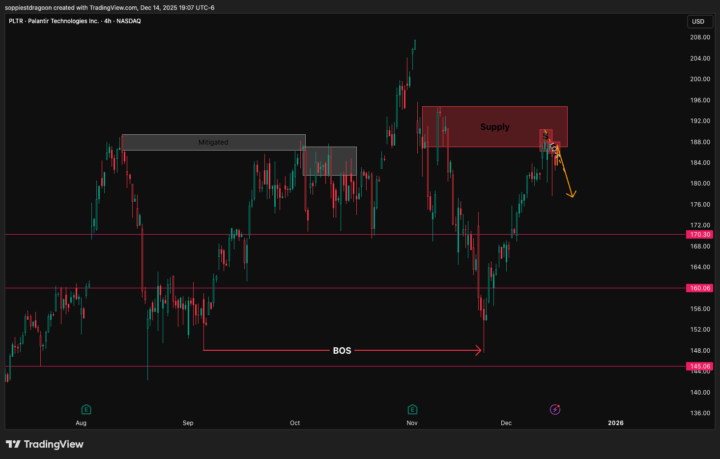This screenshot has width=720, height=459.
Task: Click the 196.00 price axis label
Action: [x=700, y=100]
